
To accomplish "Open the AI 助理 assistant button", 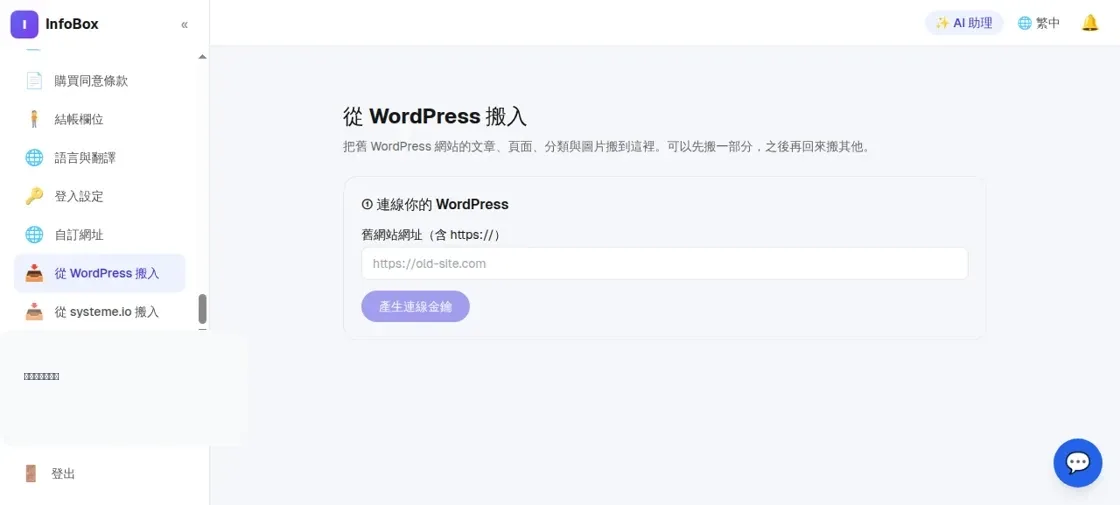I will [x=964, y=23].
